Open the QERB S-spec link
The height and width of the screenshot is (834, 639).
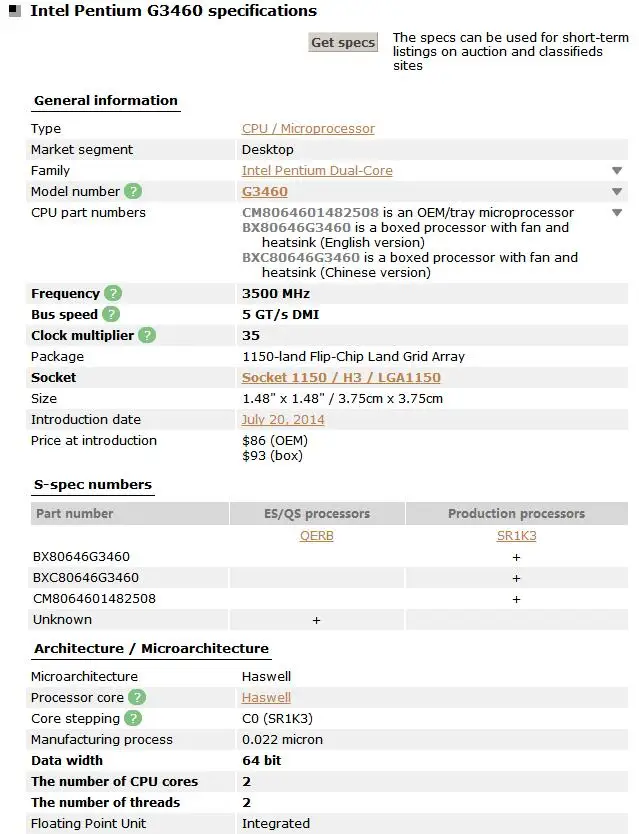pyautogui.click(x=316, y=536)
